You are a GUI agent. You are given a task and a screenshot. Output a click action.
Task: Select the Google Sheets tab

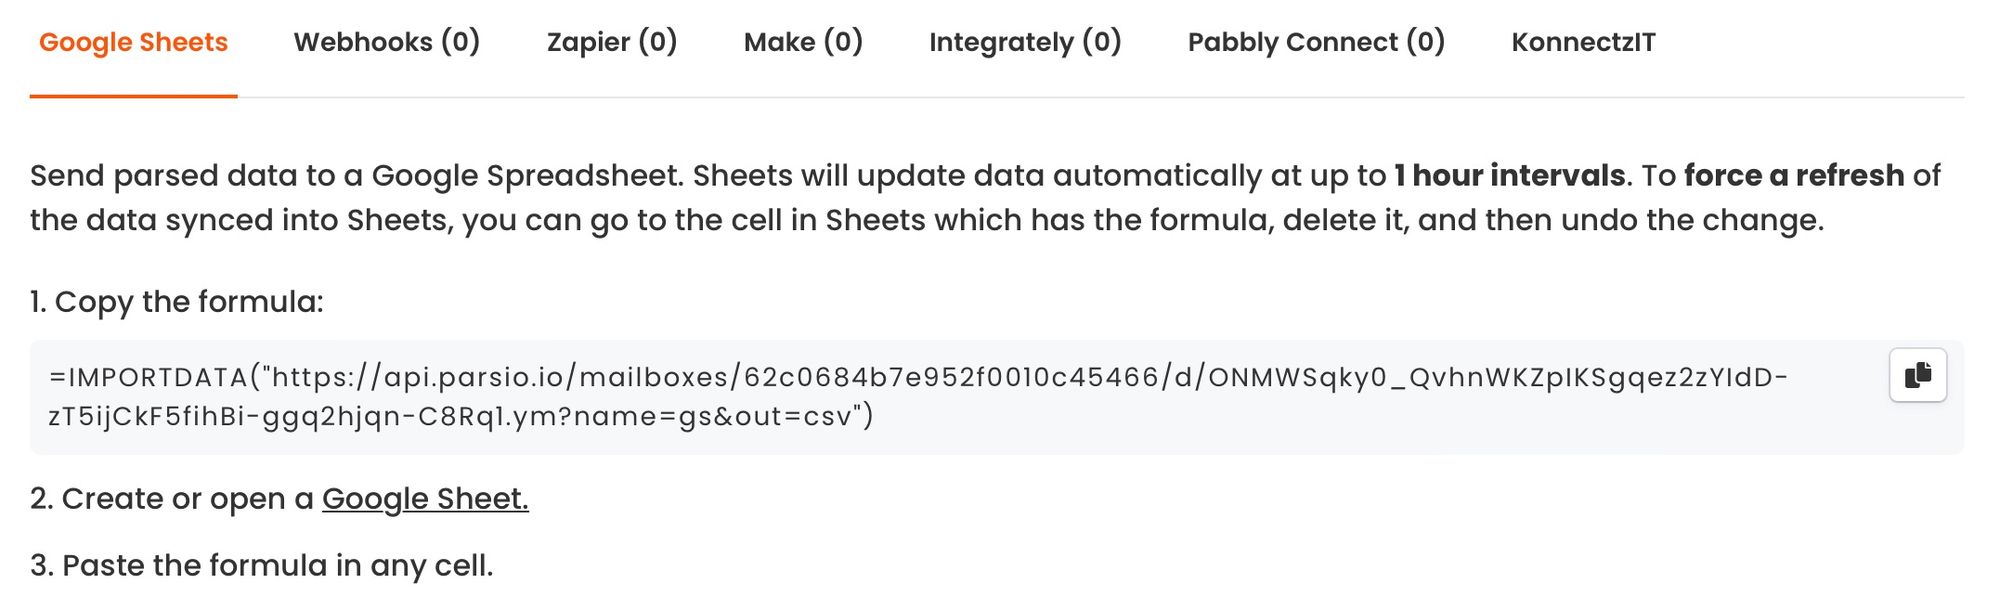[133, 42]
